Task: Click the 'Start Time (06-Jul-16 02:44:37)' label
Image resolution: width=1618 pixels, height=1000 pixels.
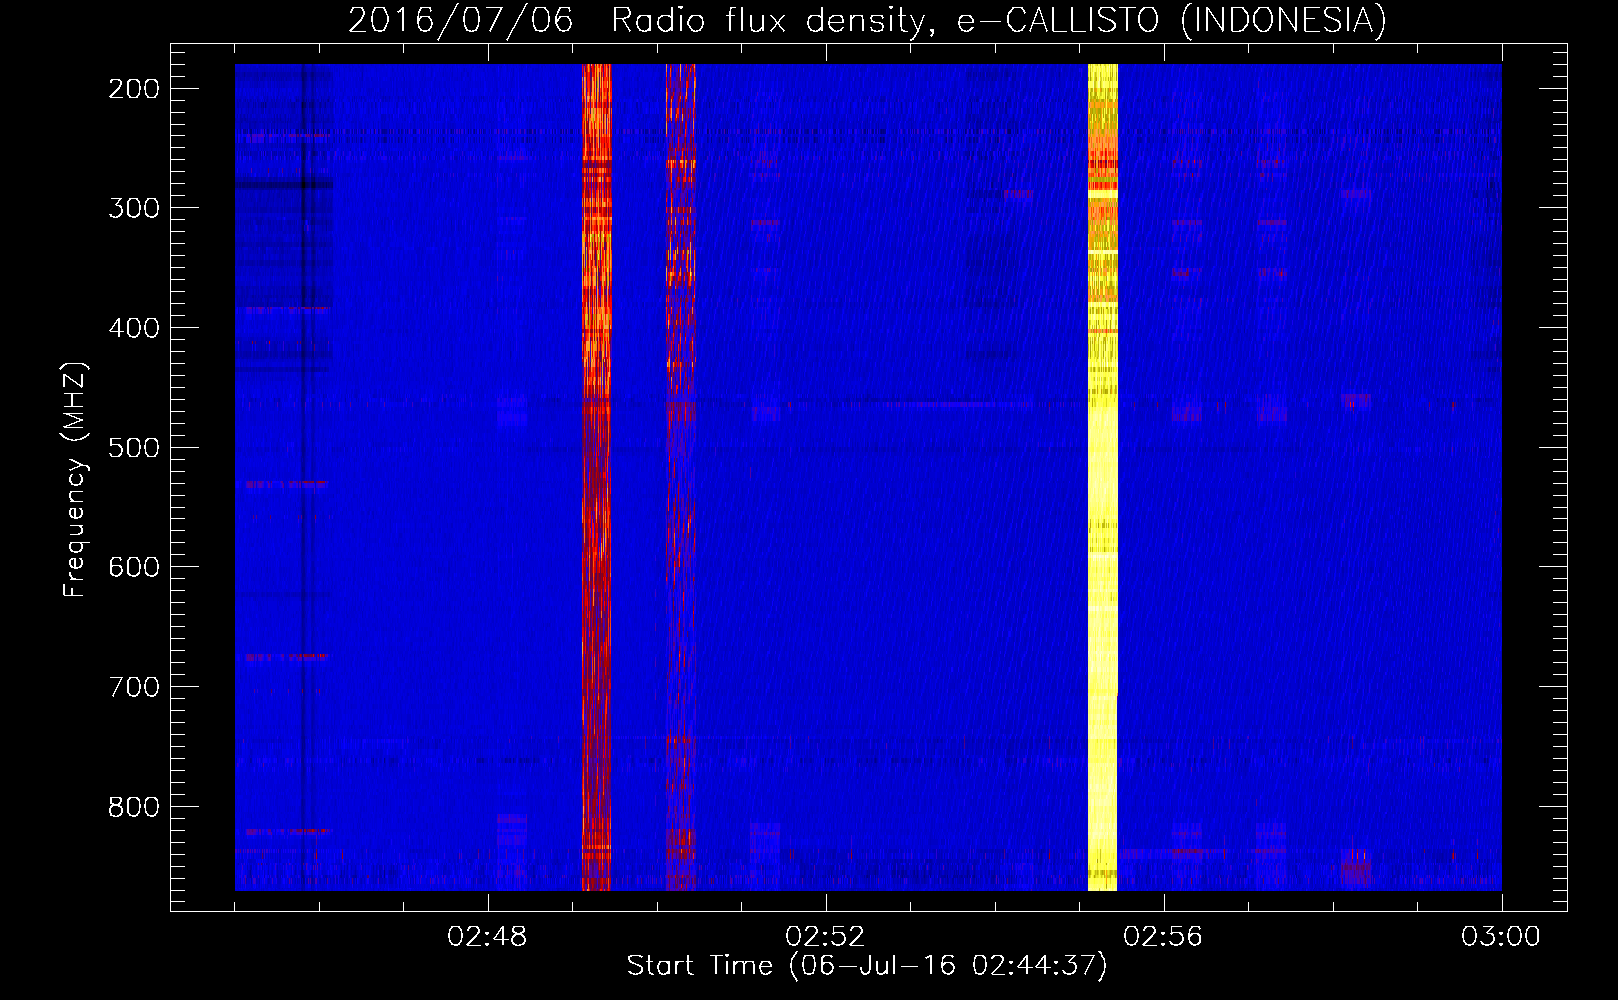Action: point(867,966)
